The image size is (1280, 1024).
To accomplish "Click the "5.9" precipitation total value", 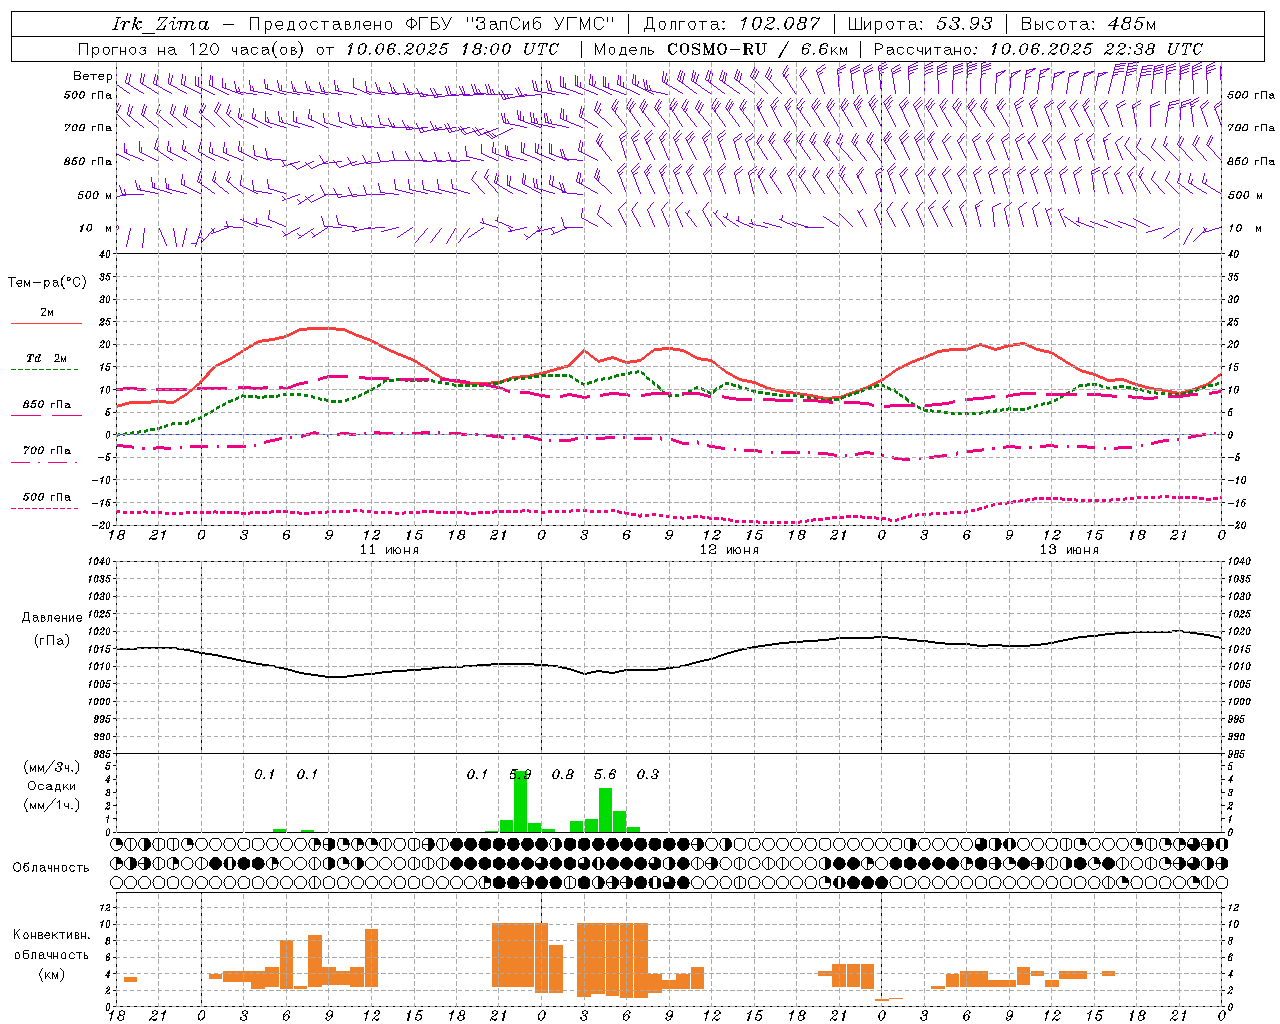I will [x=520, y=775].
